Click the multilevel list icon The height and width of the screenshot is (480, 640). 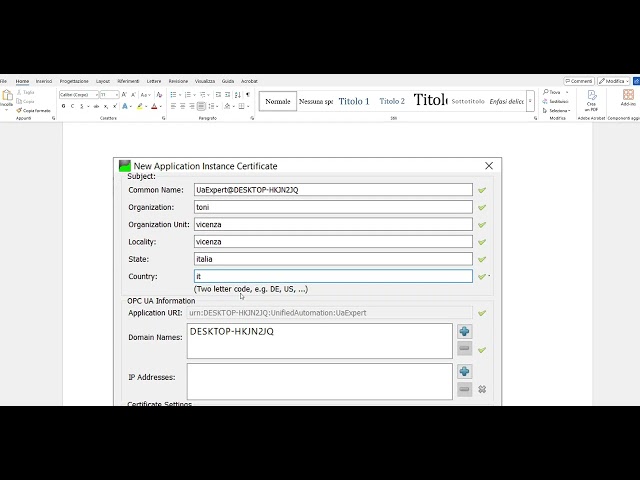[203, 95]
